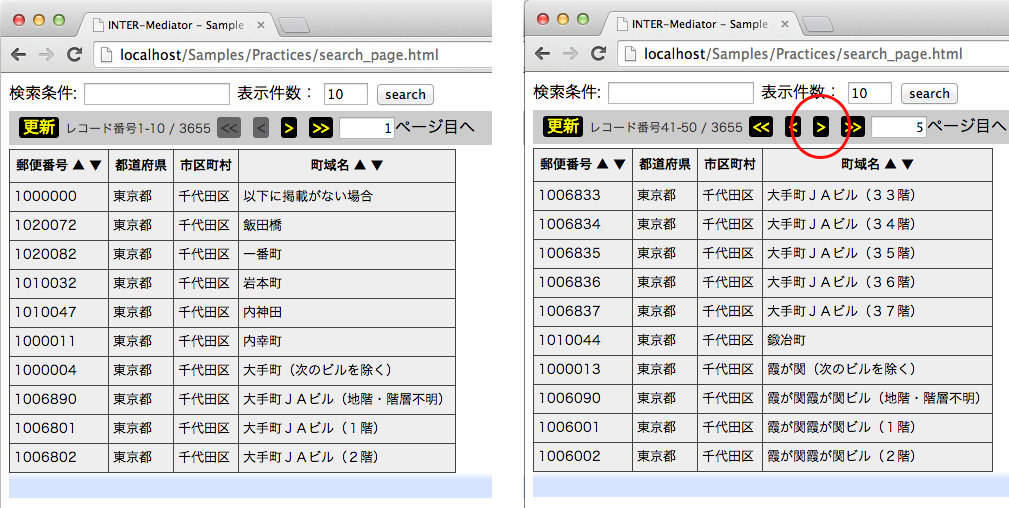The image size is (1009, 508).
Task: Sort 町域名 descending in records 1-10 window
Action: click(x=377, y=165)
